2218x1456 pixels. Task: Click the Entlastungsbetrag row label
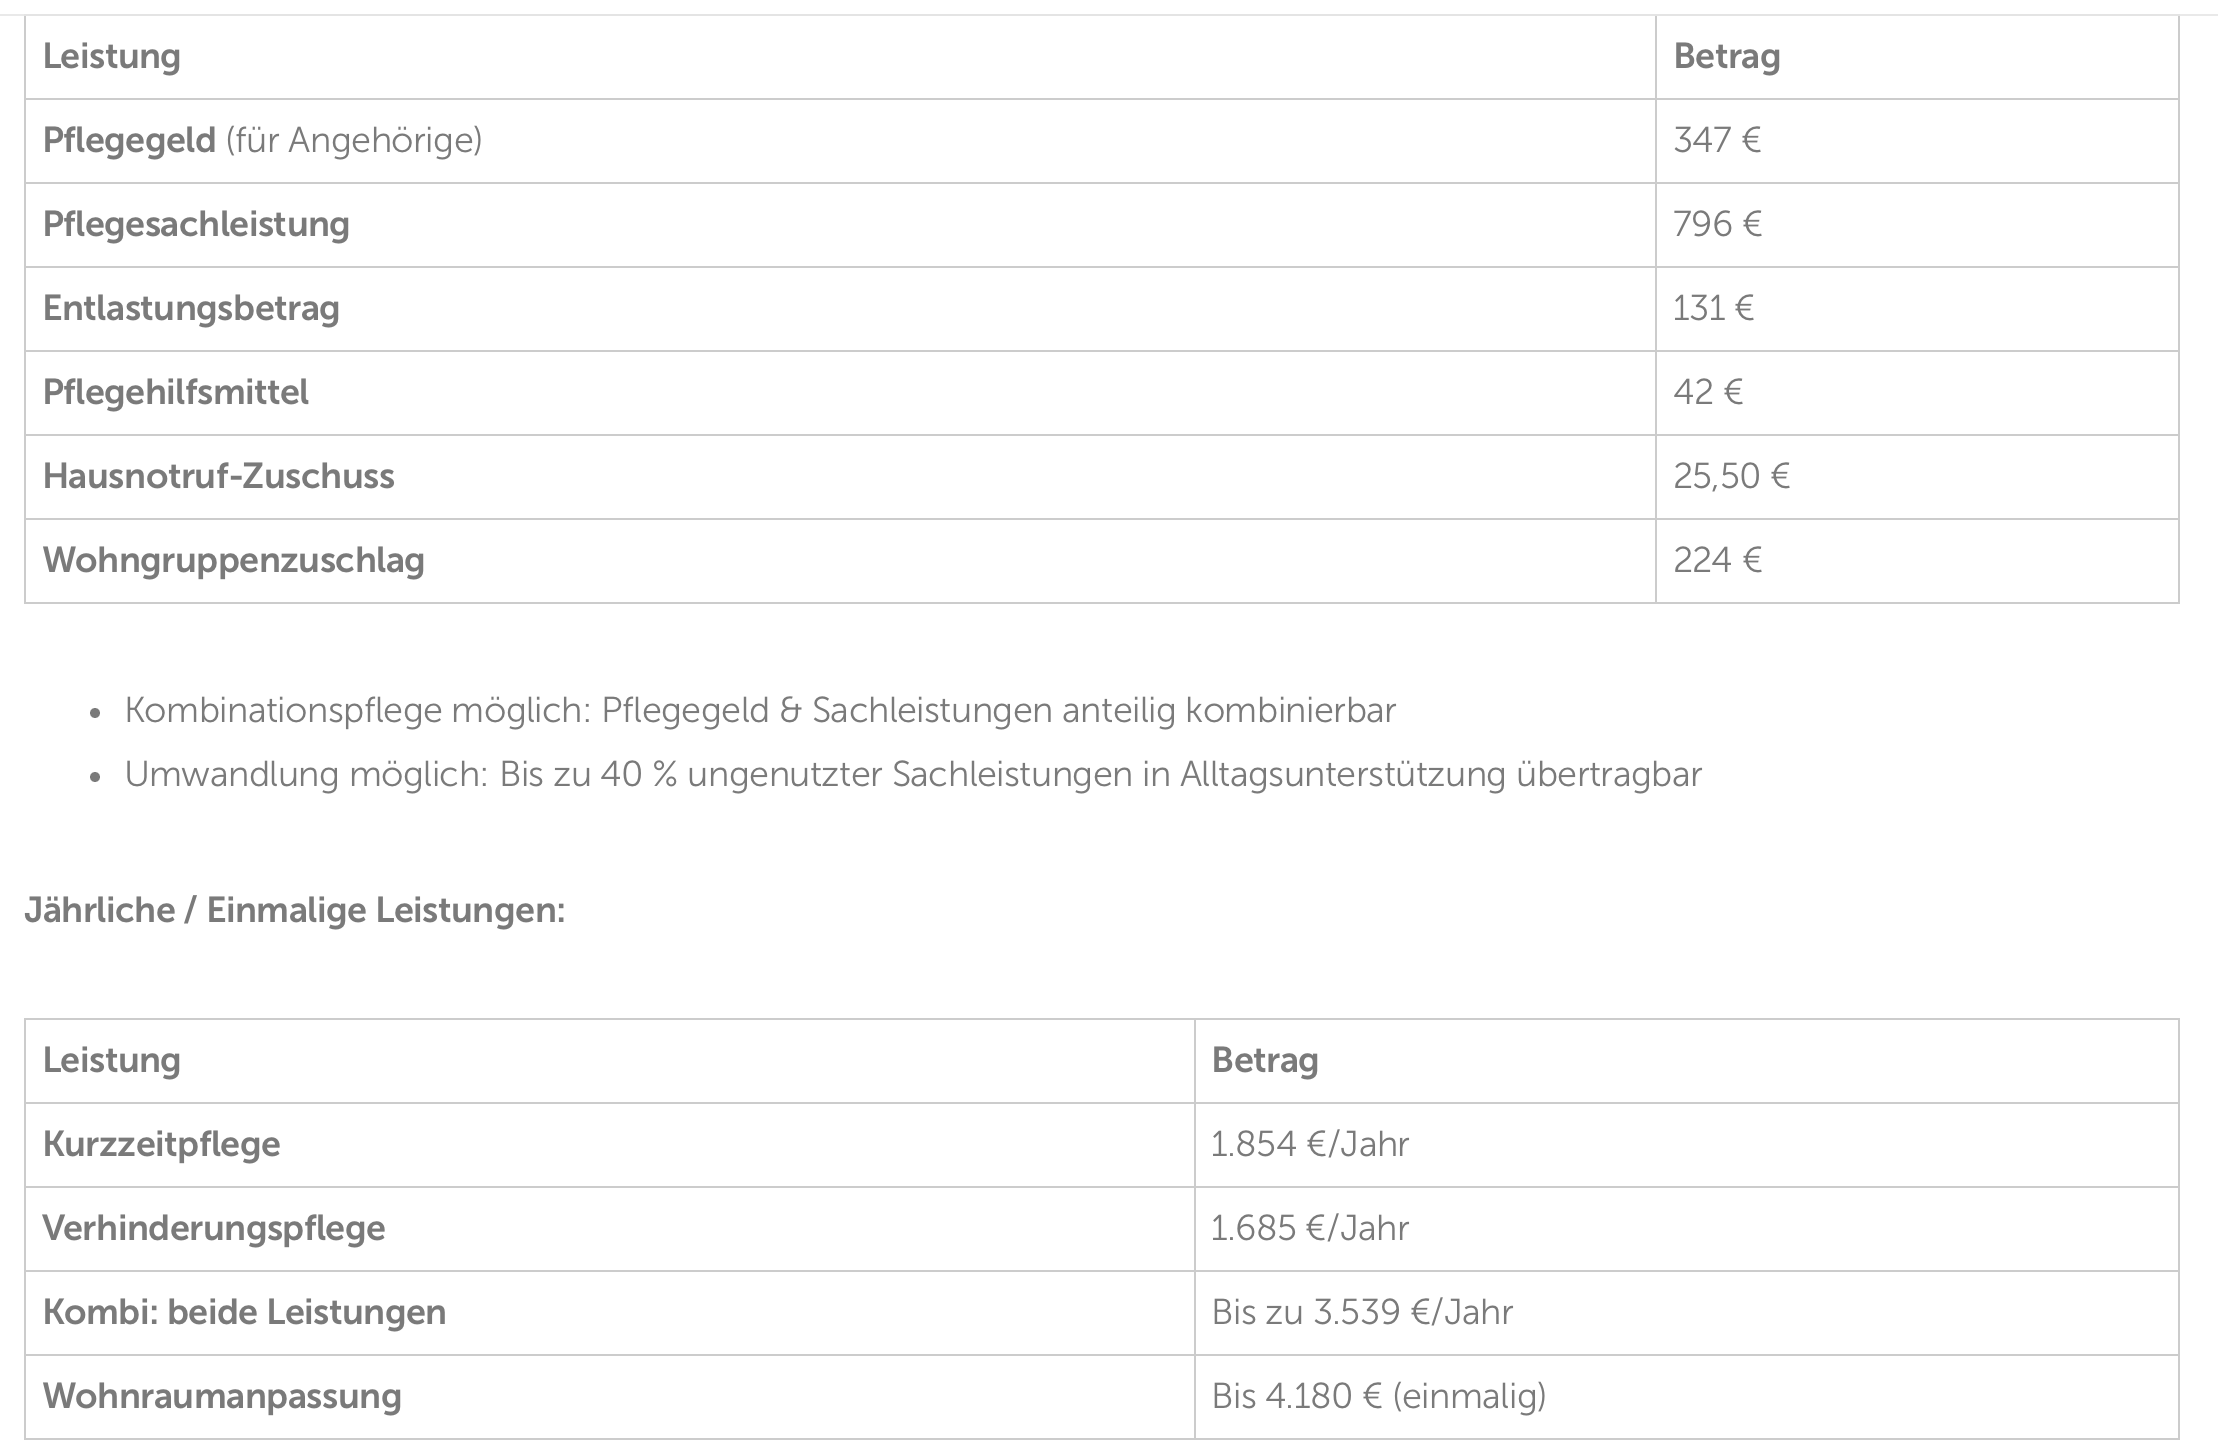click(191, 308)
